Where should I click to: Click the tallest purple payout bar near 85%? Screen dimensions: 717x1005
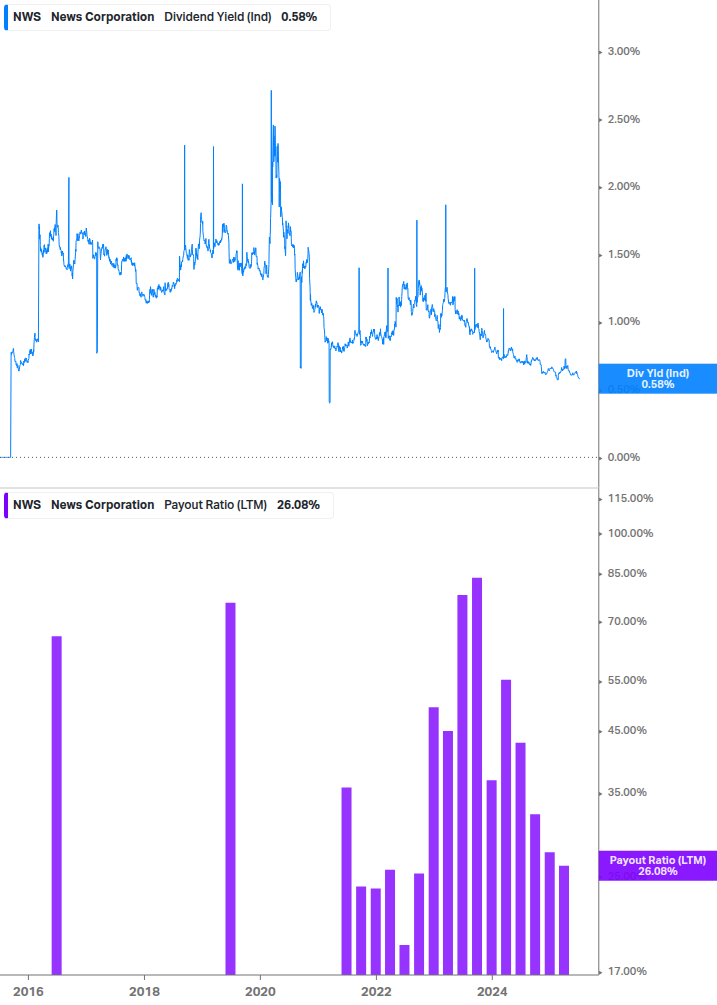click(x=477, y=776)
